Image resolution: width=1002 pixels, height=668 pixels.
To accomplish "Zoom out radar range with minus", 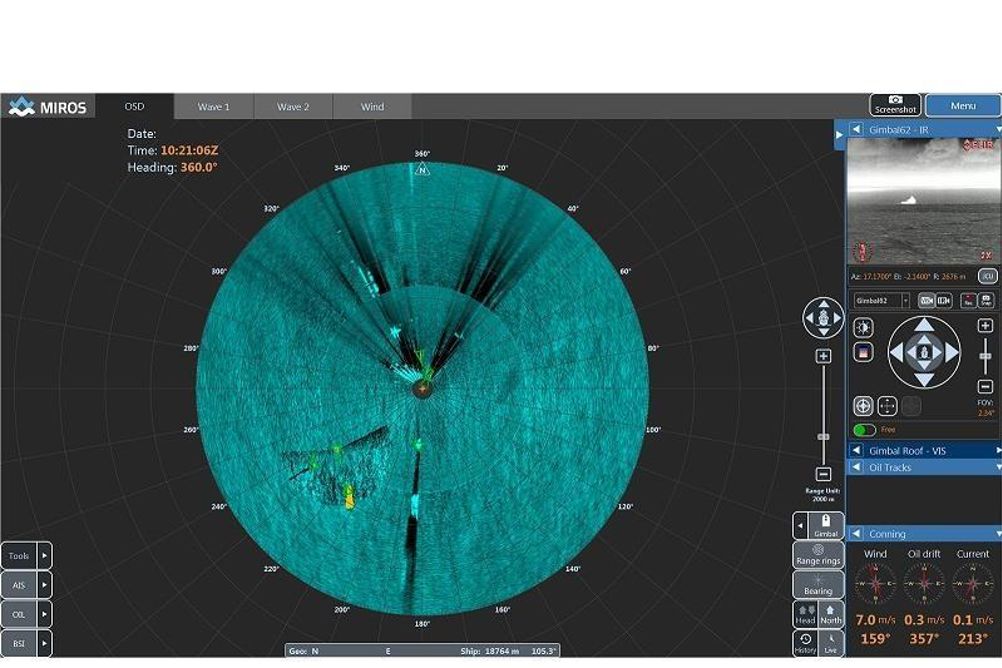I will pyautogui.click(x=823, y=474).
